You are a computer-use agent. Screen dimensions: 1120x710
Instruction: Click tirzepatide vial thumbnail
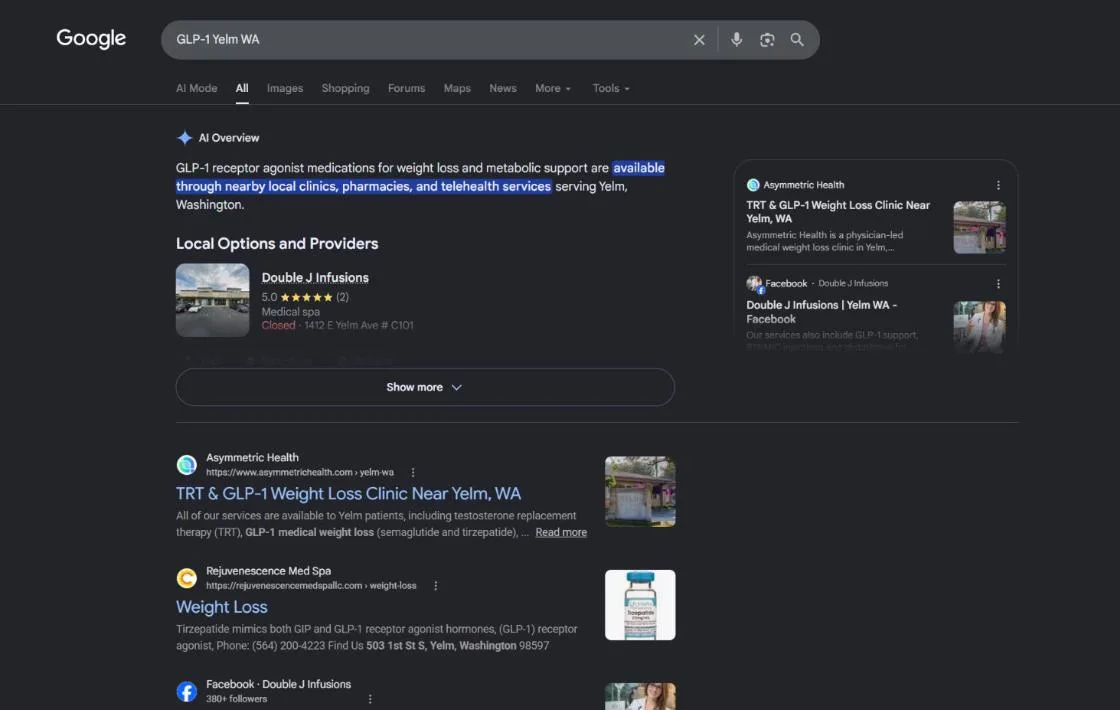640,605
